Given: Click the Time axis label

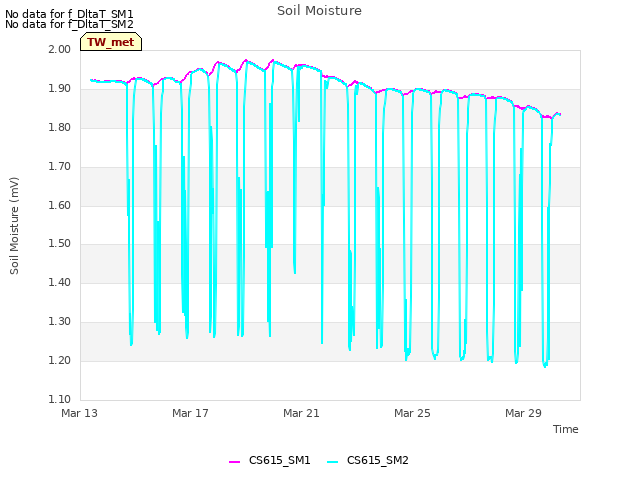Looking at the screenshot, I should [565, 429].
